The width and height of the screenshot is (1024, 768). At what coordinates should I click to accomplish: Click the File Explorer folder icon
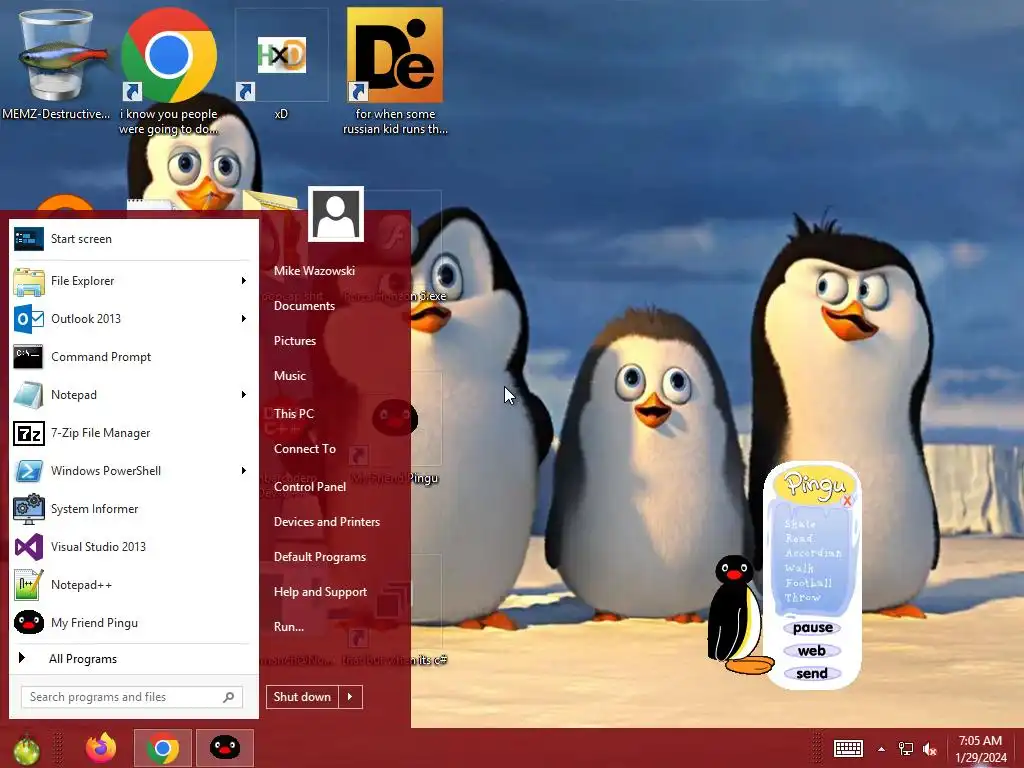tap(29, 281)
